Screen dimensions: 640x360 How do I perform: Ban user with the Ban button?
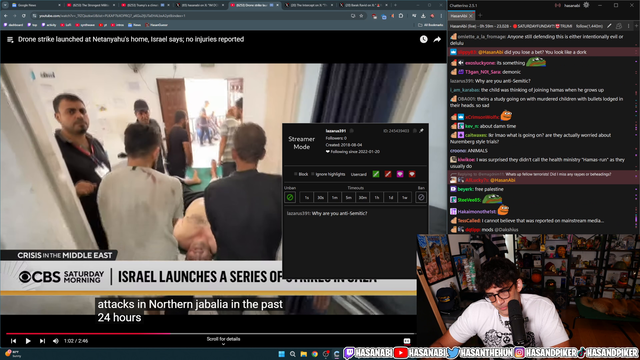click(x=421, y=198)
